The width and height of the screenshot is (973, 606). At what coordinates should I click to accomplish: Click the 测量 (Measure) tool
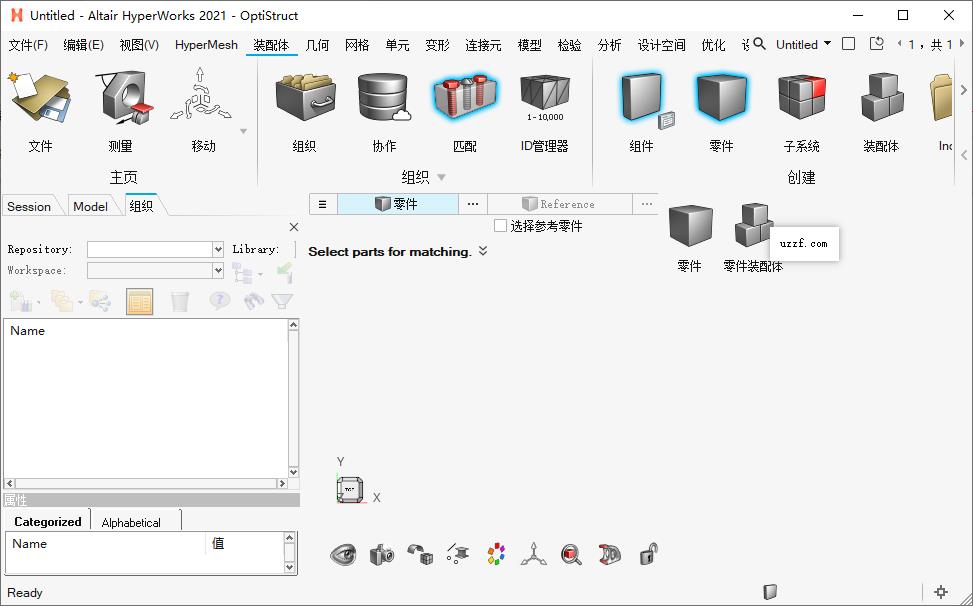pyautogui.click(x=119, y=110)
